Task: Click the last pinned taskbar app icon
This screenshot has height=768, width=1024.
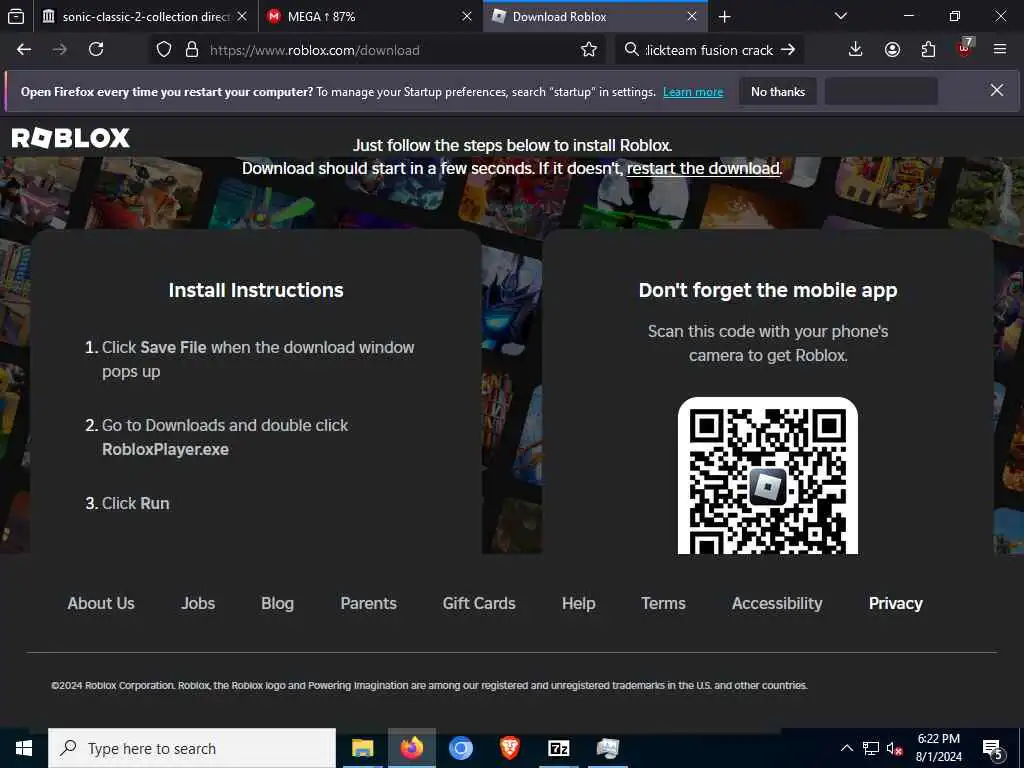Action: [x=607, y=748]
